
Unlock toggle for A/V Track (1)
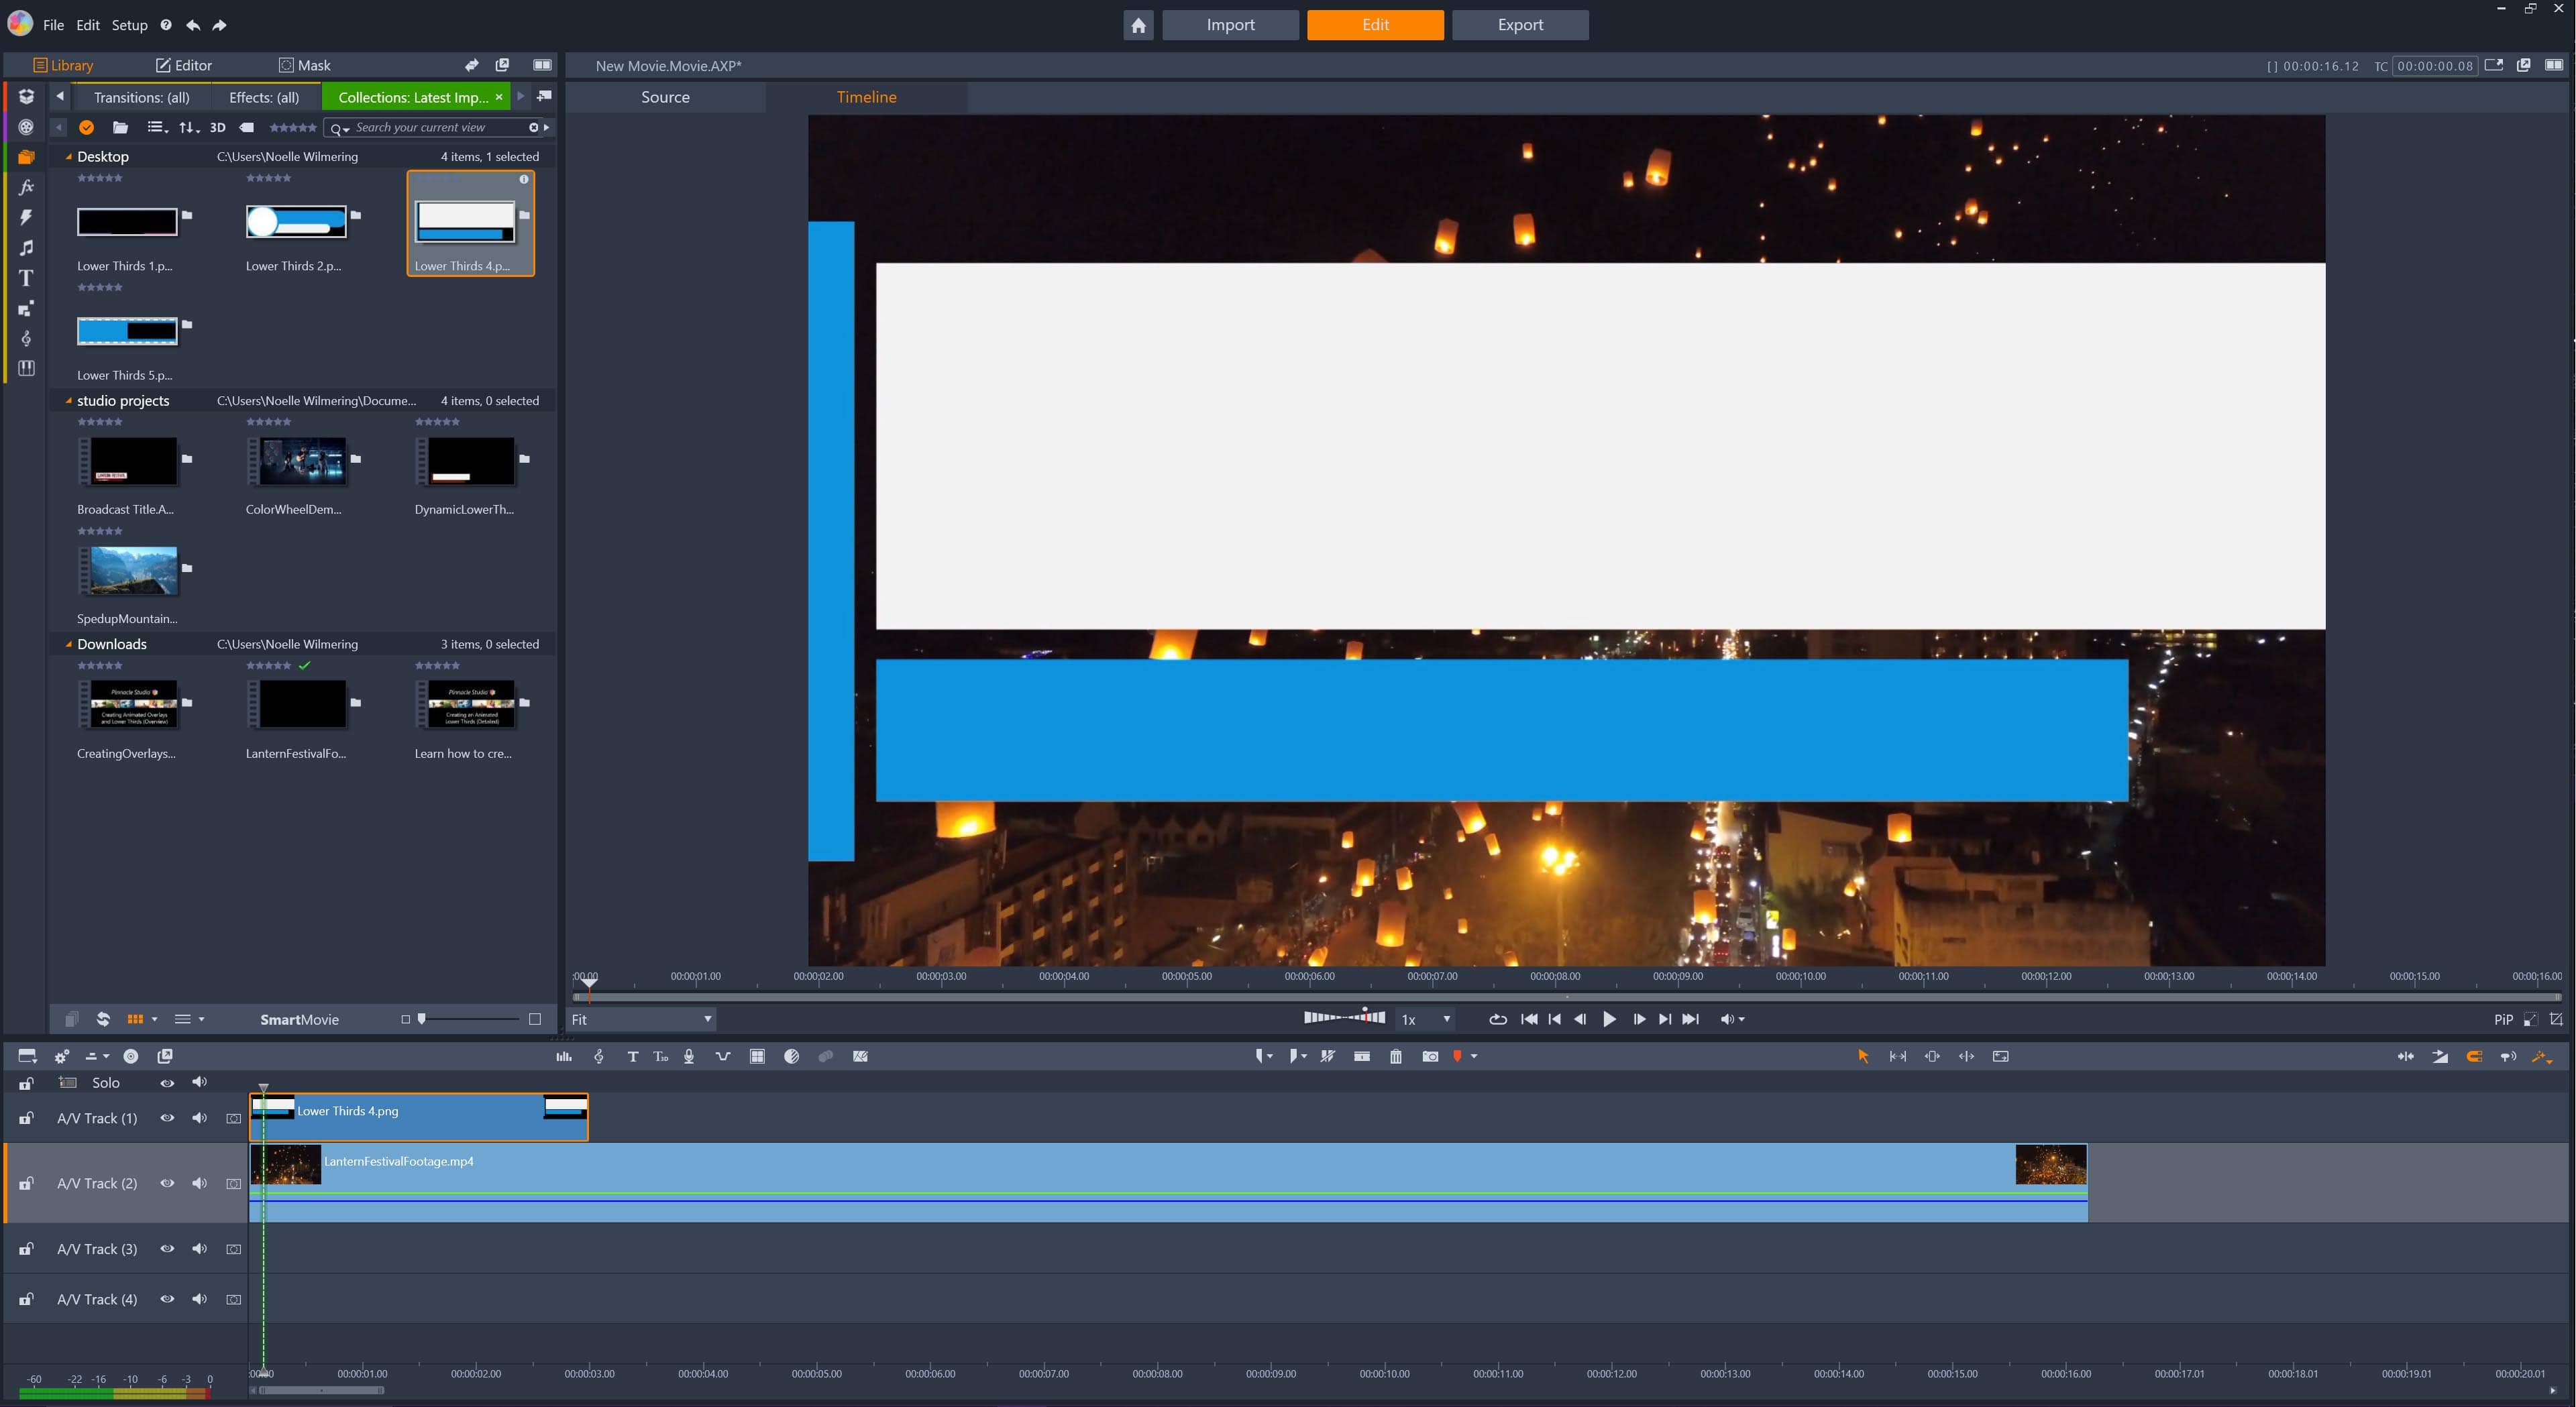[x=26, y=1118]
